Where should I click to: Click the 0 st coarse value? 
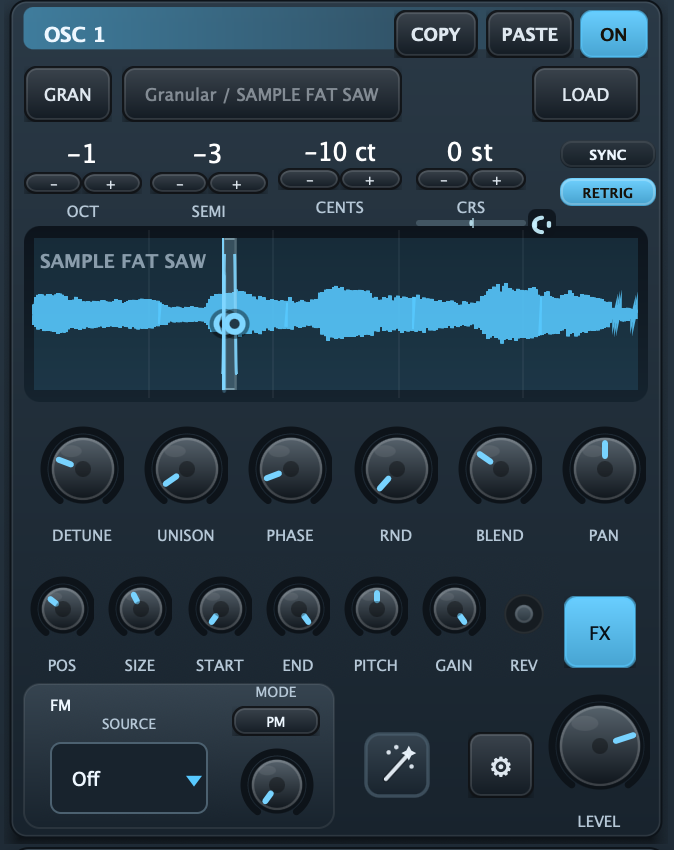point(470,152)
